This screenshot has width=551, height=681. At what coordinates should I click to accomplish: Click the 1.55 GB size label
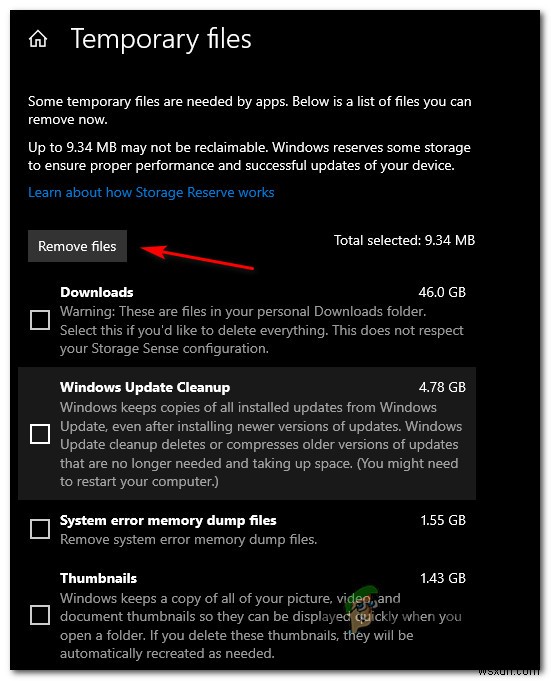point(443,520)
